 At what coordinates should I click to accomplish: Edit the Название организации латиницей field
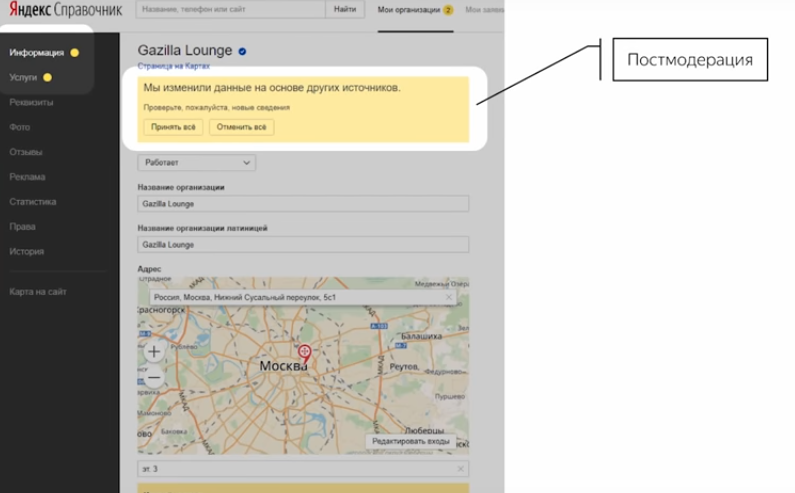[x=303, y=245]
